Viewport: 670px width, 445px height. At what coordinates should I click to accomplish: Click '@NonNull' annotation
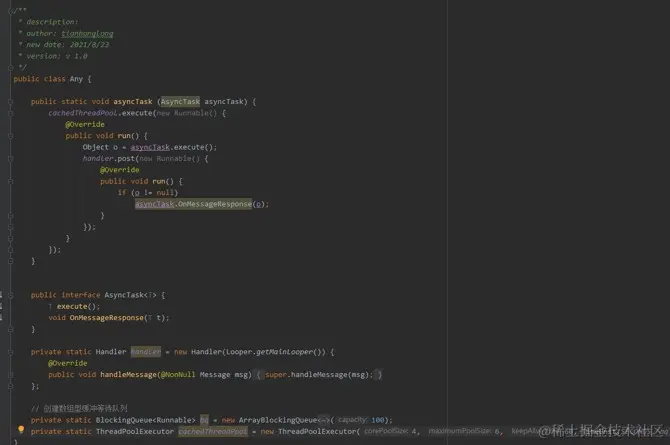click(178, 374)
